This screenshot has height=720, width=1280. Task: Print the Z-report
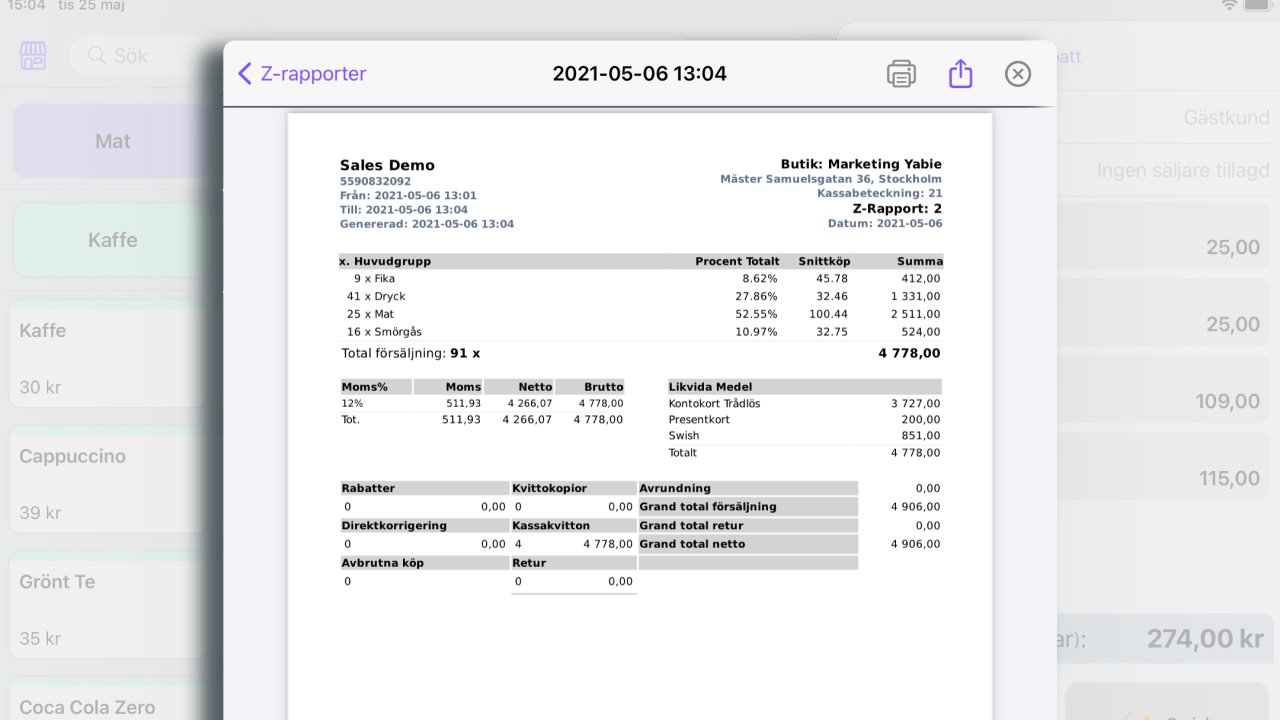[x=901, y=74]
